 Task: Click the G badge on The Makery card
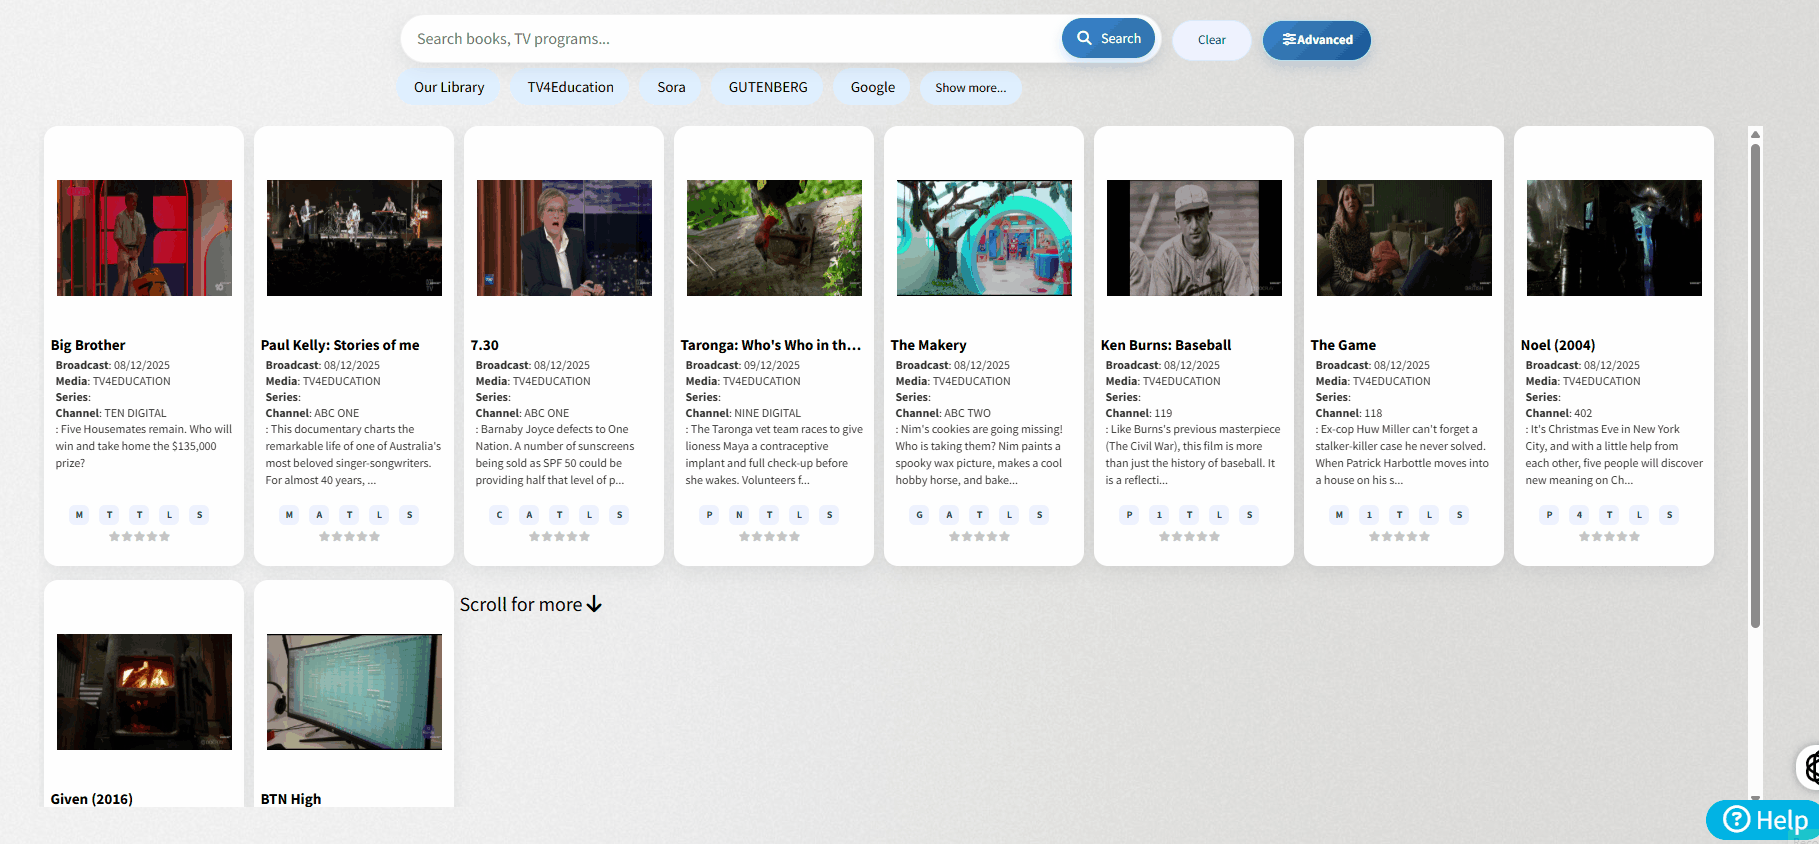click(919, 515)
